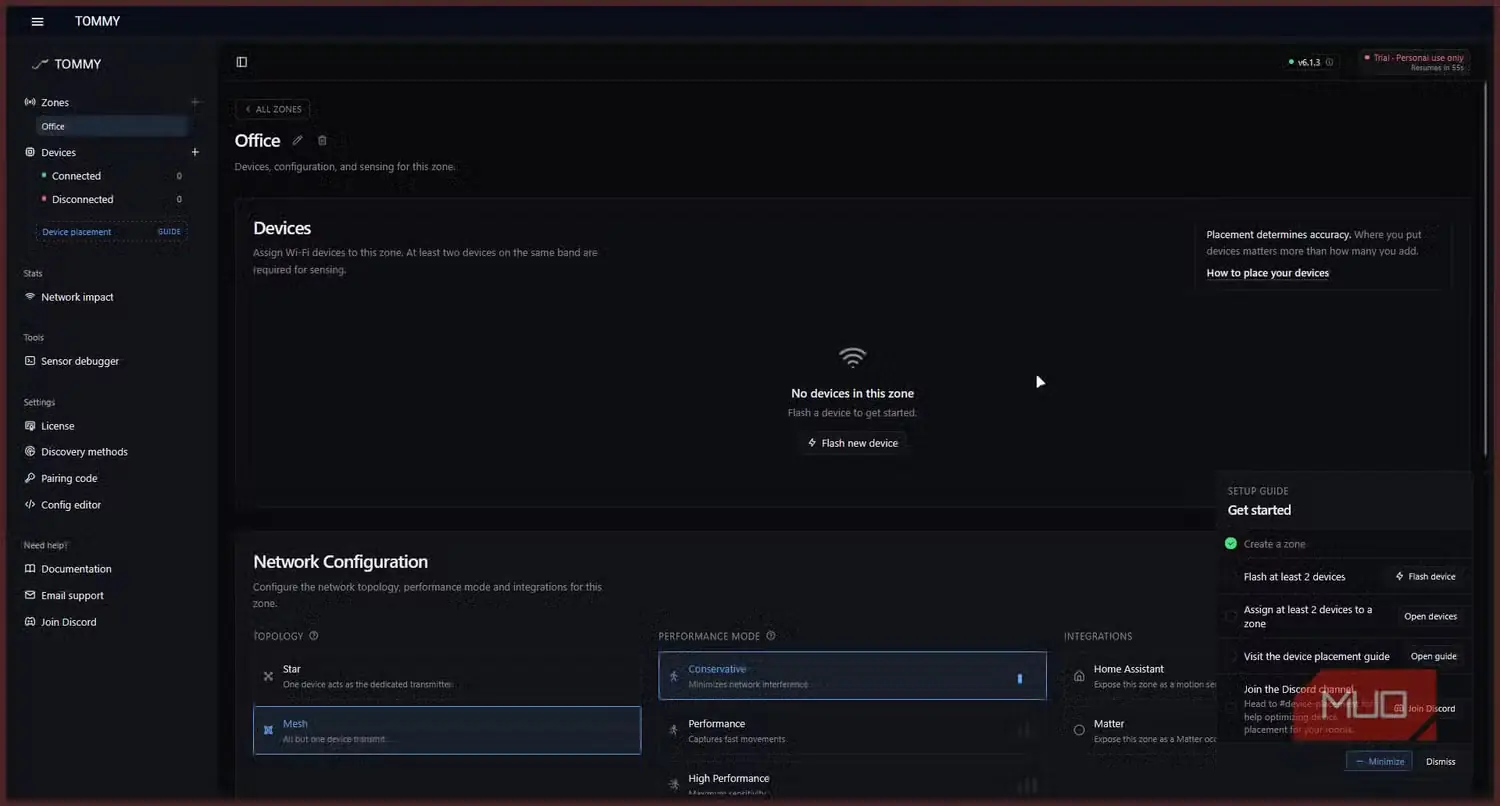Viewport: 1500px width, 806px height.
Task: Click the Flash new device button
Action: point(853,443)
